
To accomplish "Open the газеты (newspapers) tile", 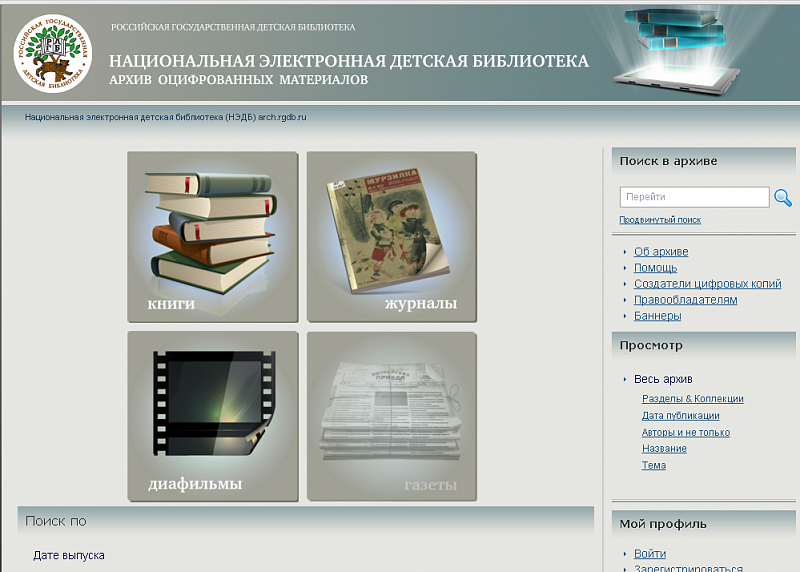I will click(392, 416).
